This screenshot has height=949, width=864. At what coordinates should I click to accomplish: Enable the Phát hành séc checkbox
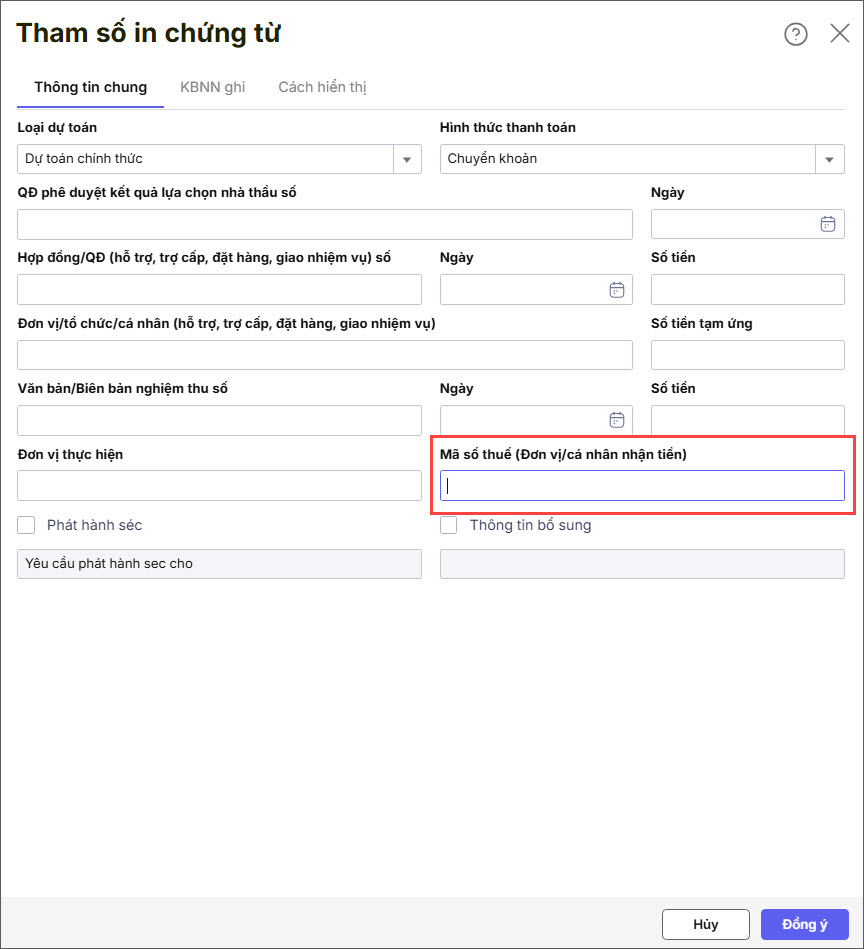(x=26, y=525)
